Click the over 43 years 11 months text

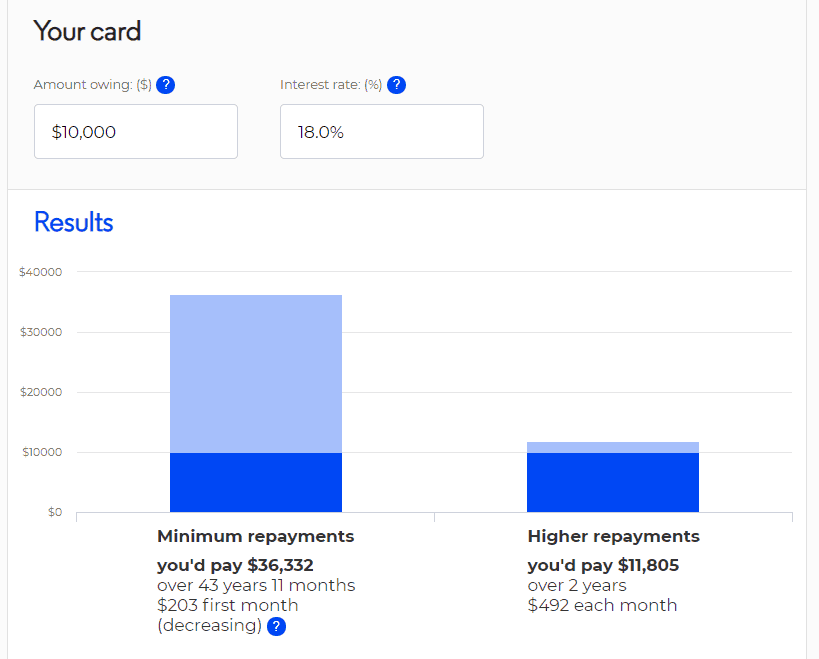tap(256, 585)
